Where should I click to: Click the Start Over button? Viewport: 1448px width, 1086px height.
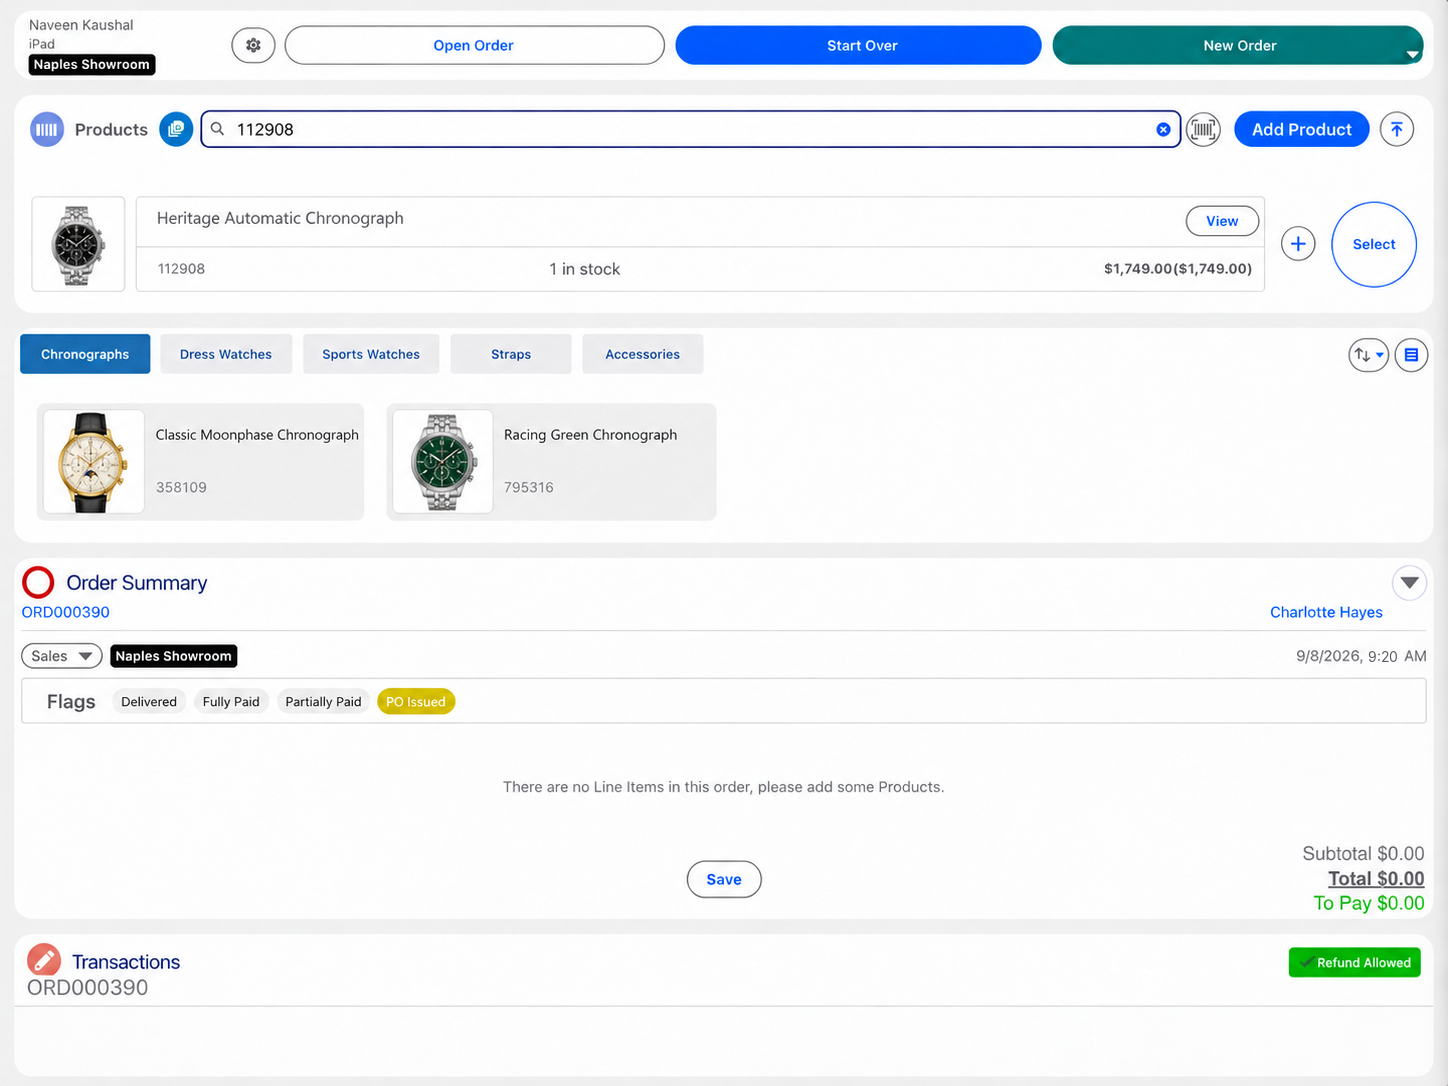click(x=858, y=45)
